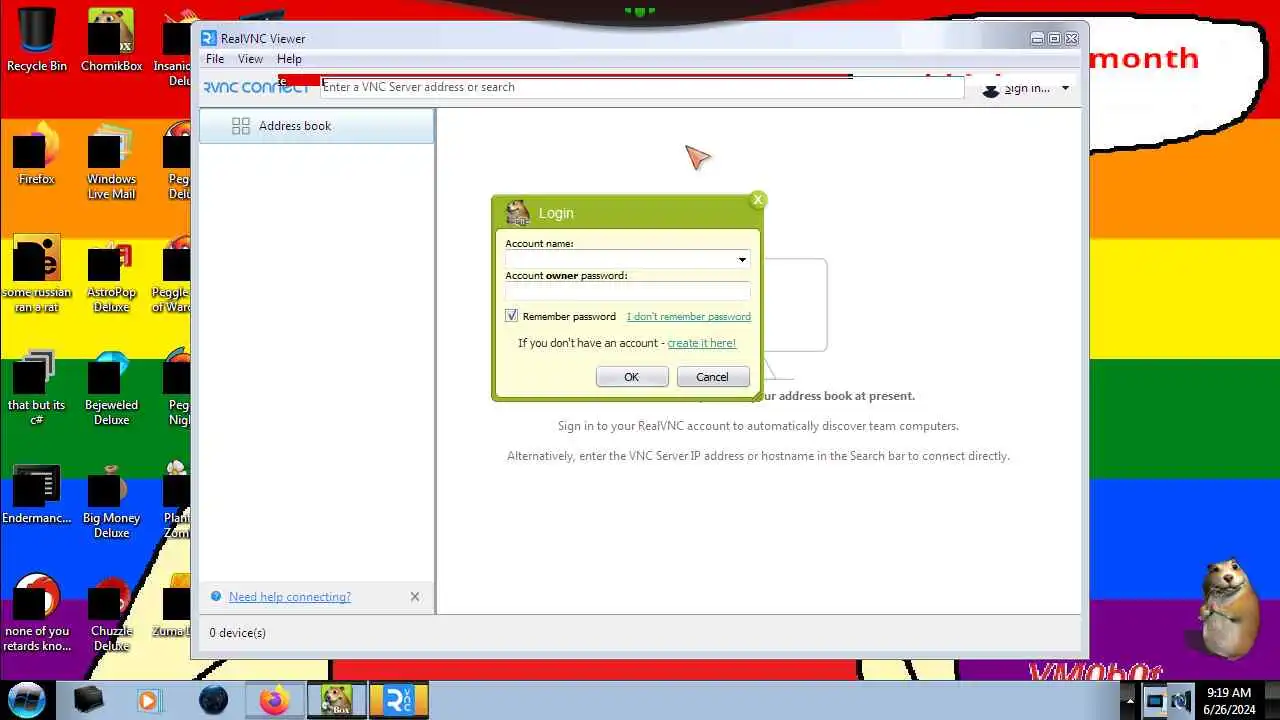
Task: Click the taskbar clock showing 9:19 AM
Action: [x=1229, y=701]
